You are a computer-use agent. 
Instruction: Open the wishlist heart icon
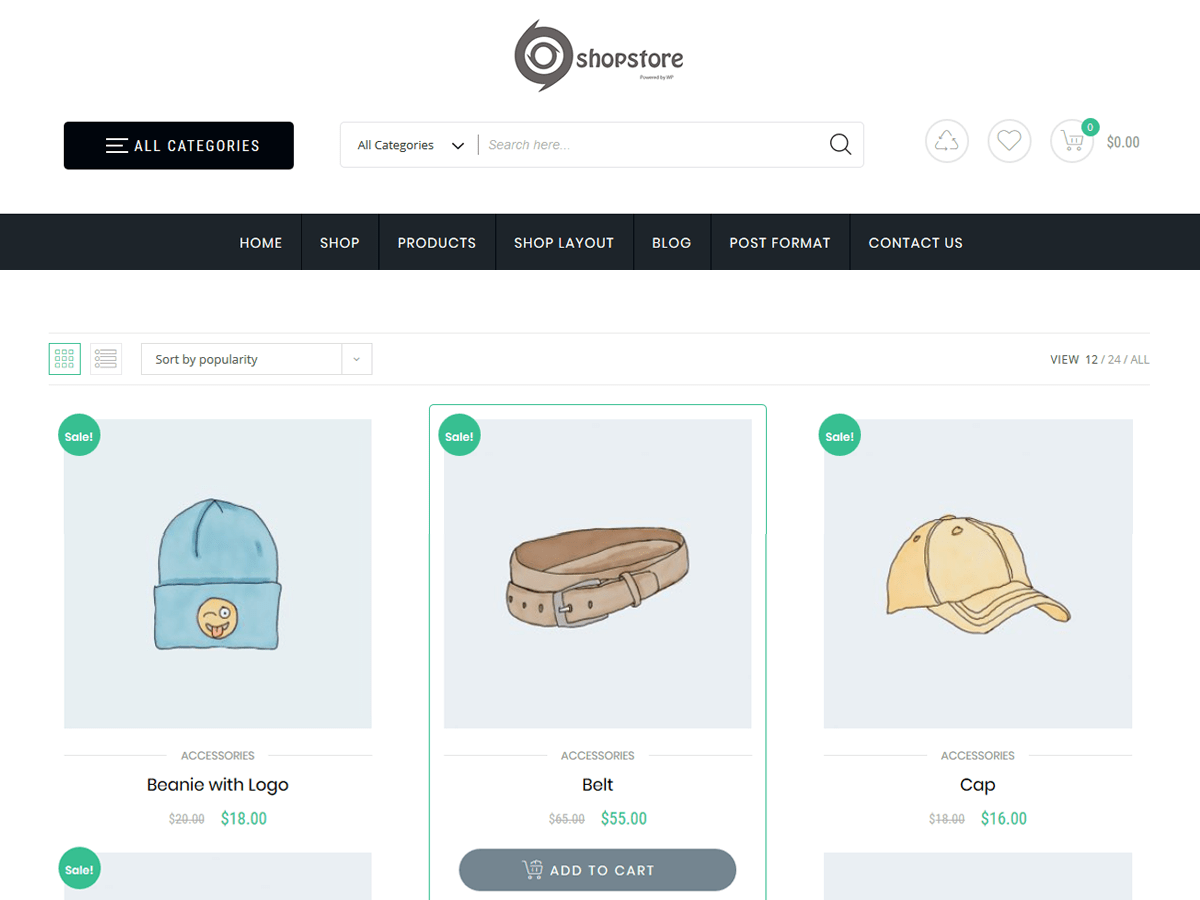[1009, 140]
